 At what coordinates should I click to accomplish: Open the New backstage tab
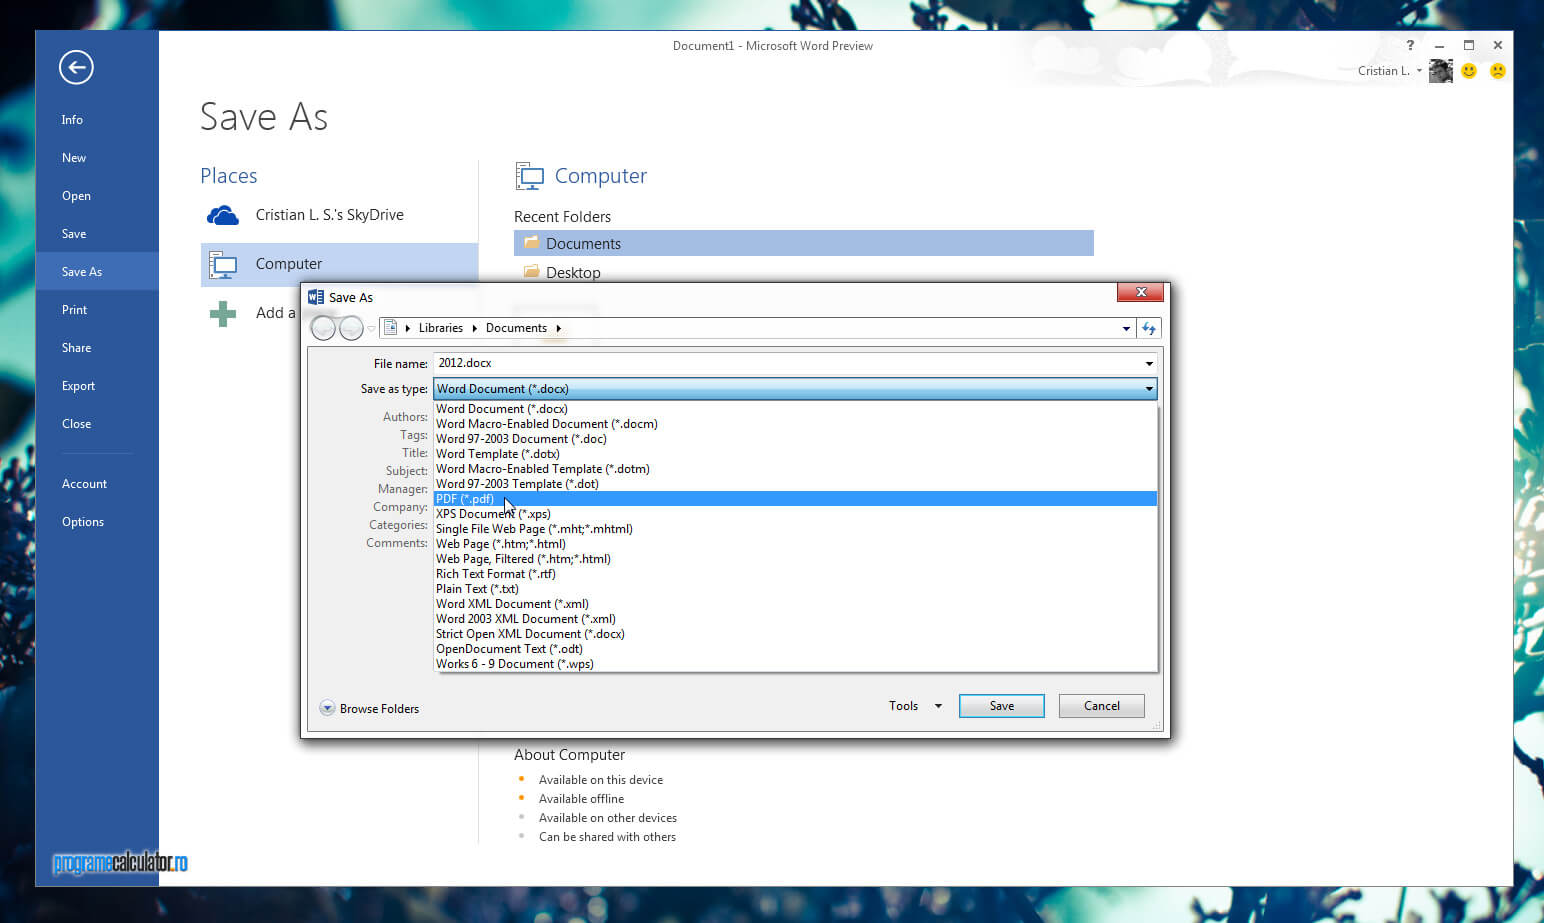97,158
